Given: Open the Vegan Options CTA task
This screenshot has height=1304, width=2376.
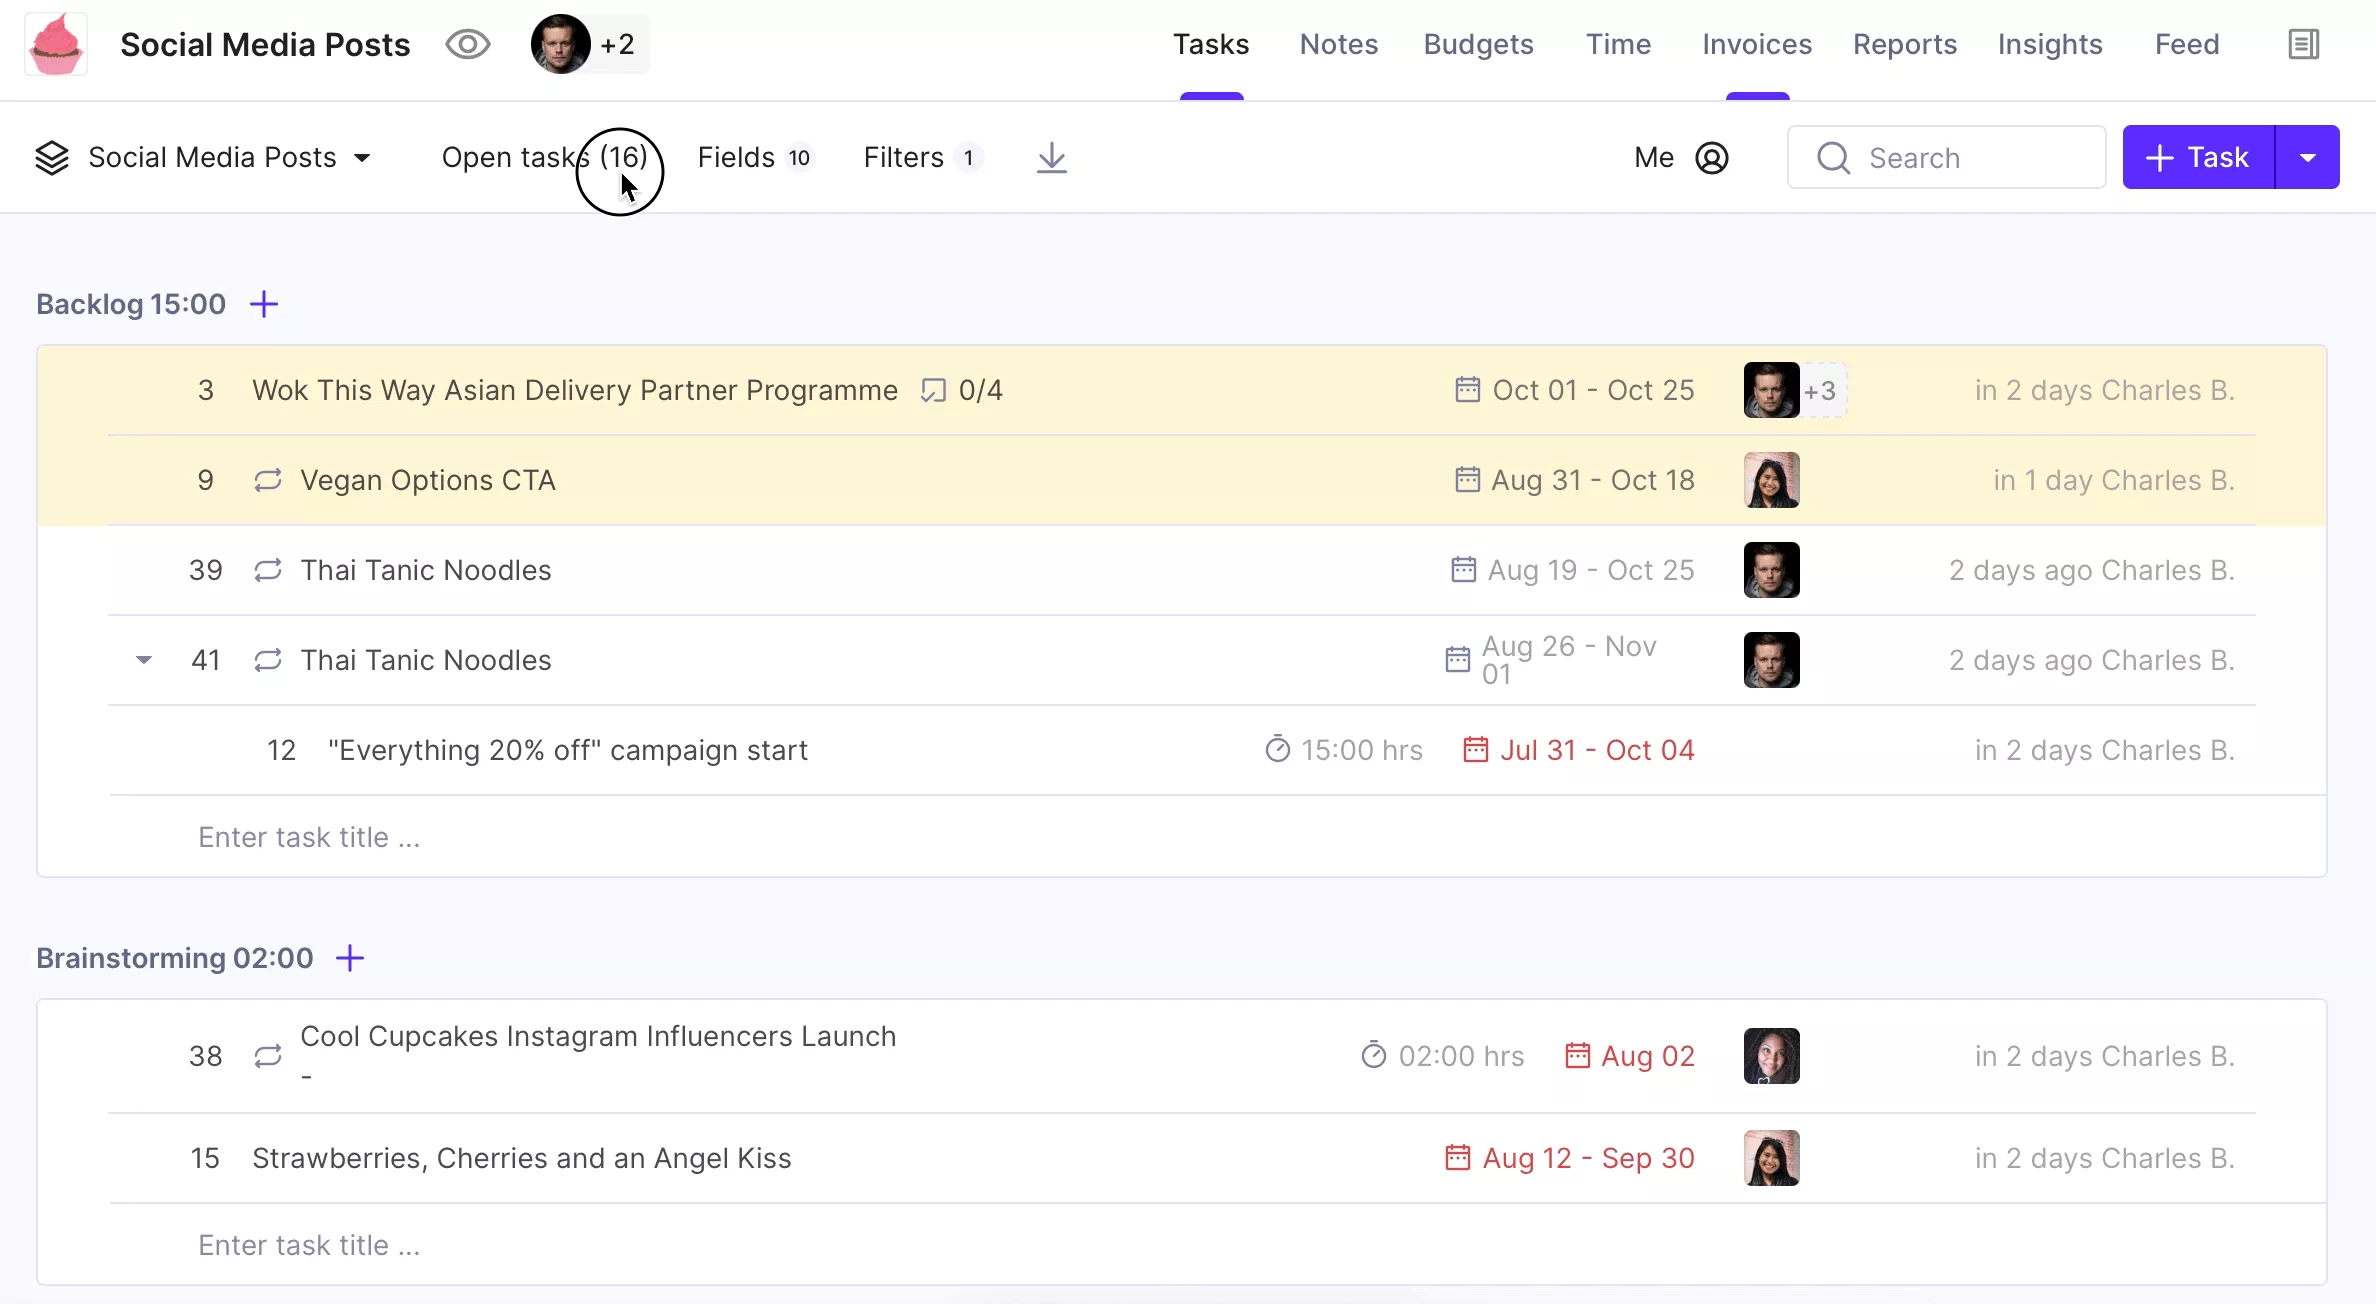Looking at the screenshot, I should point(428,480).
